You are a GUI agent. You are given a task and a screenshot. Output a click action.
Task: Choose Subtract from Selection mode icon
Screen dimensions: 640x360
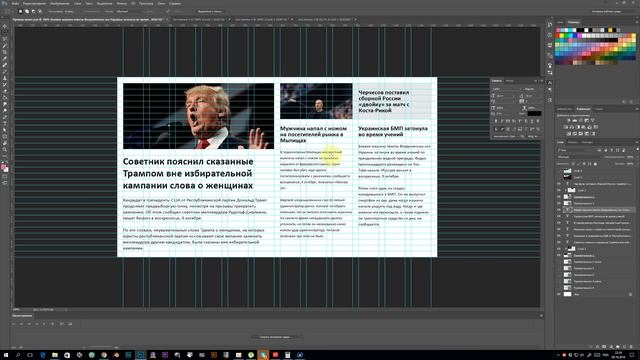point(33,11)
